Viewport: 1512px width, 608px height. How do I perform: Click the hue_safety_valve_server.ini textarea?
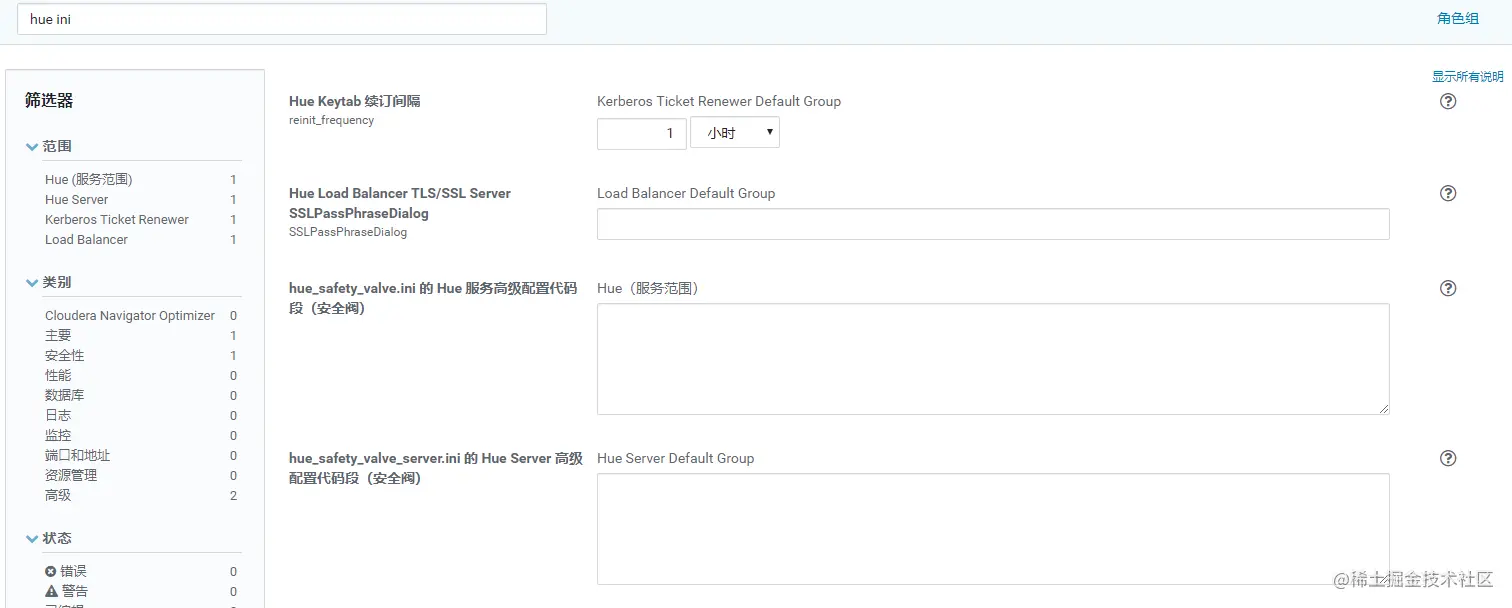[993, 529]
